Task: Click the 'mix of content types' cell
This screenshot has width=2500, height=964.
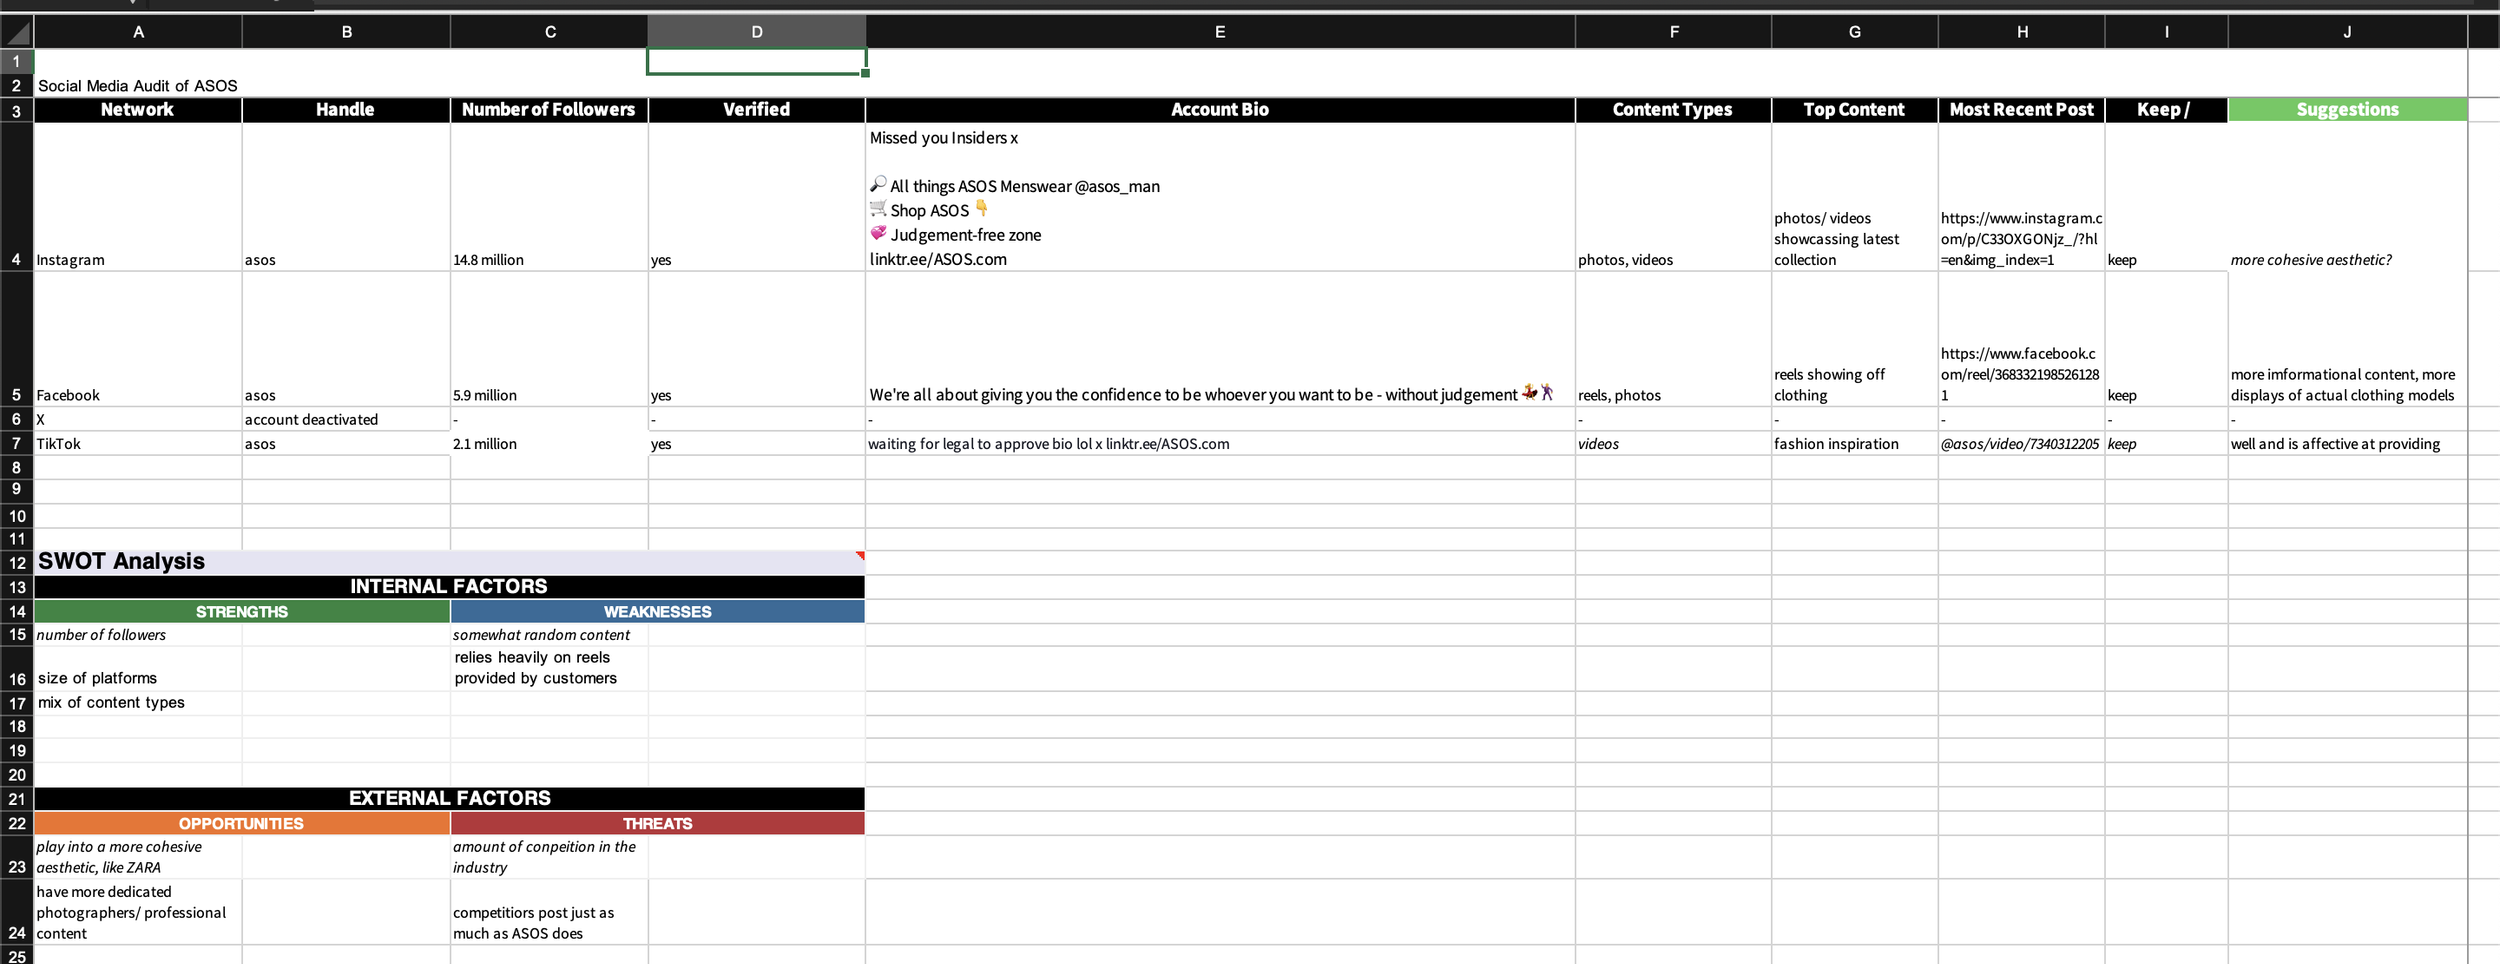Action: click(138, 702)
